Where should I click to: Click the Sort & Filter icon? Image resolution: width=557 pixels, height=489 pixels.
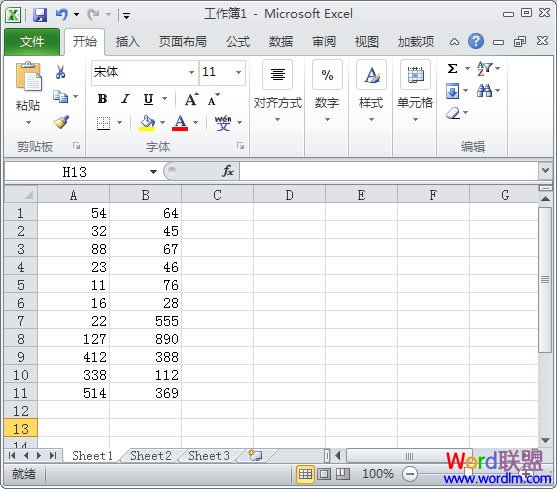pyautogui.click(x=485, y=68)
